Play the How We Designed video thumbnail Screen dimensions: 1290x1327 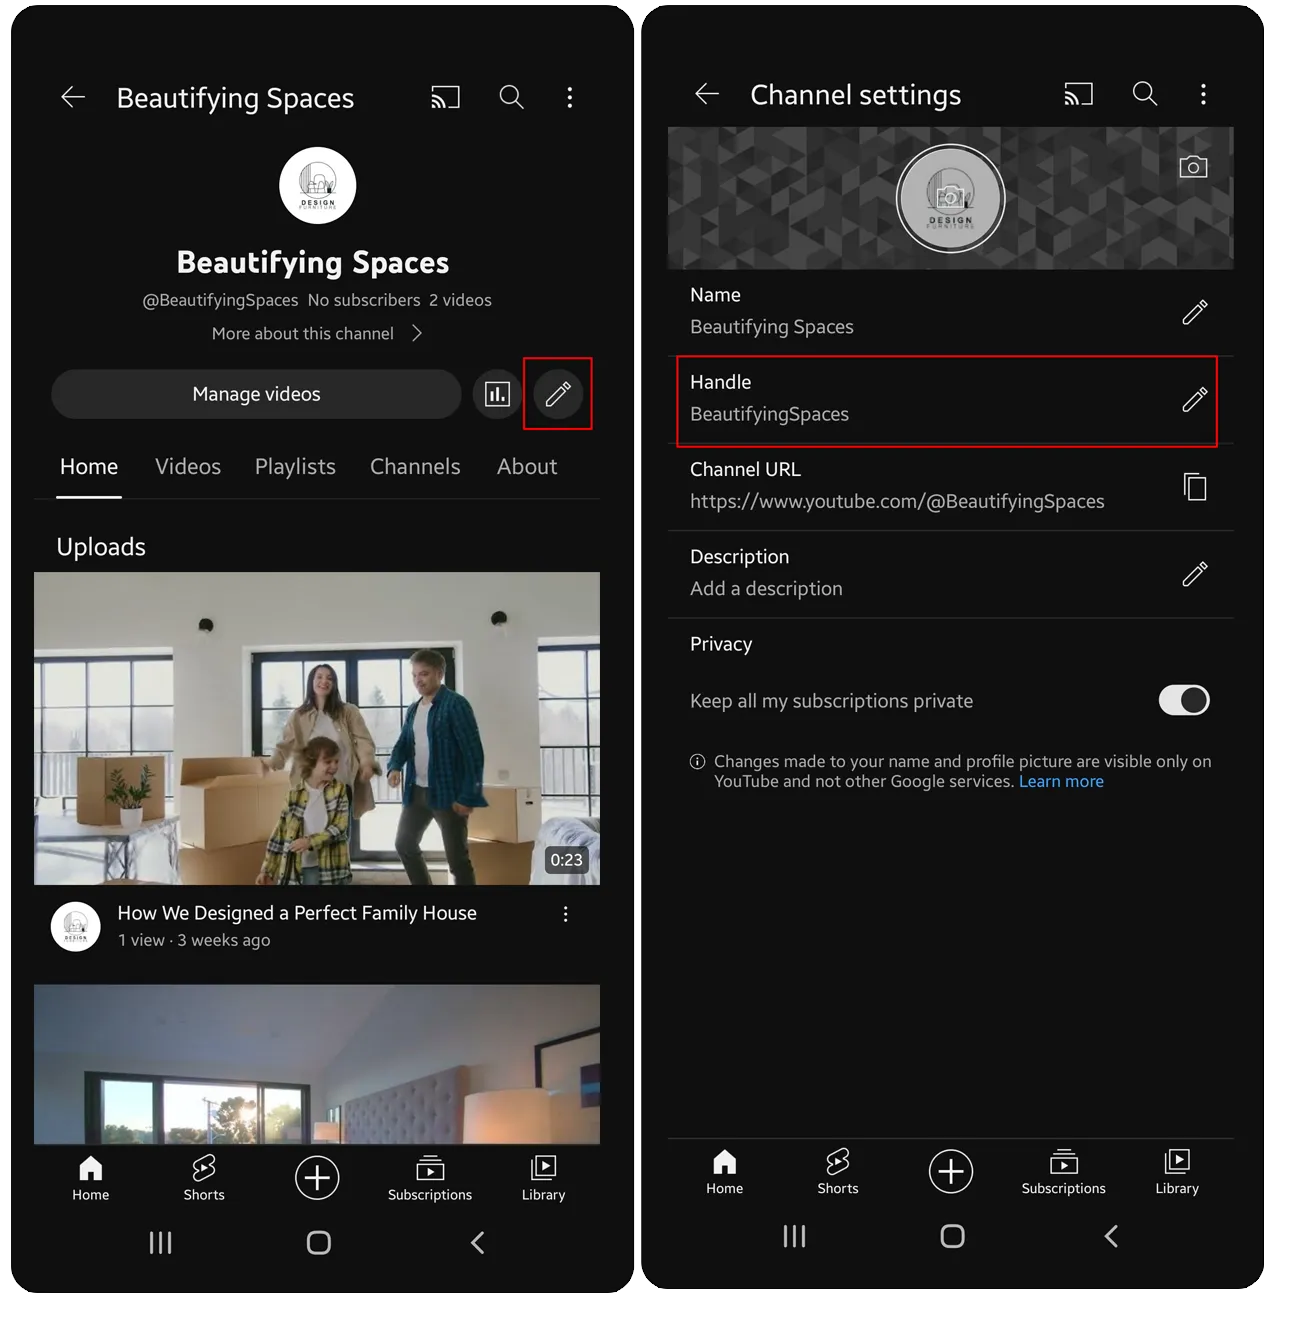pyautogui.click(x=317, y=729)
